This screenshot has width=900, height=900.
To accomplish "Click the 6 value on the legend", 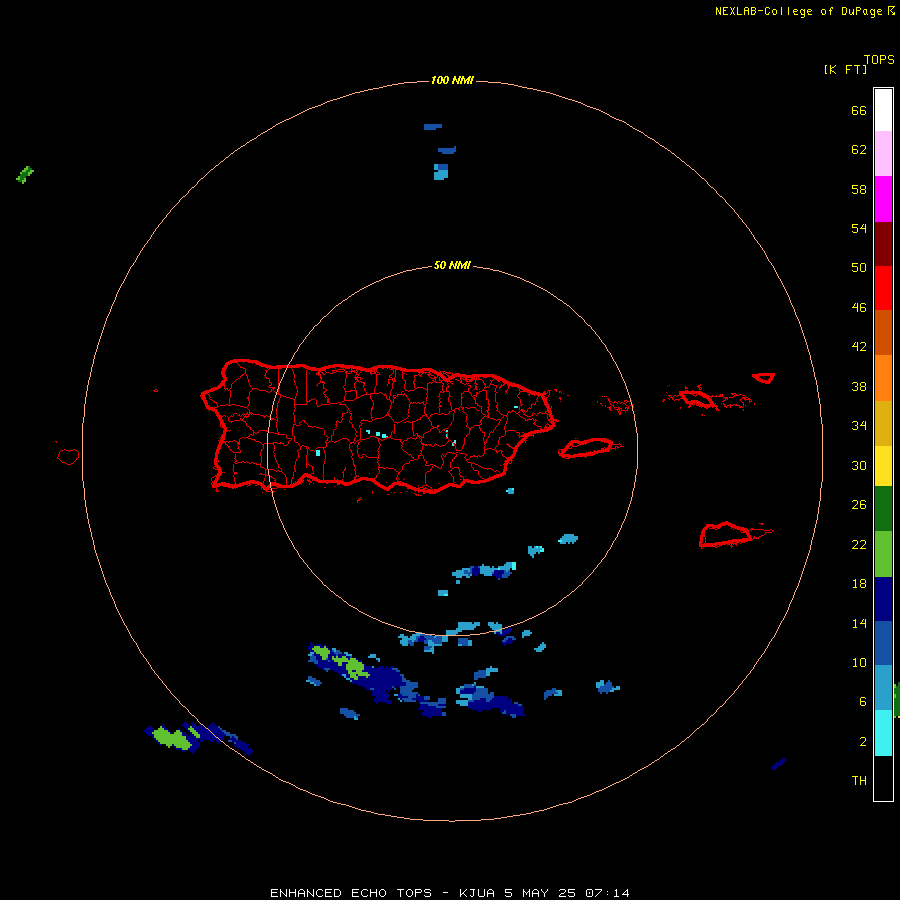I will point(862,701).
